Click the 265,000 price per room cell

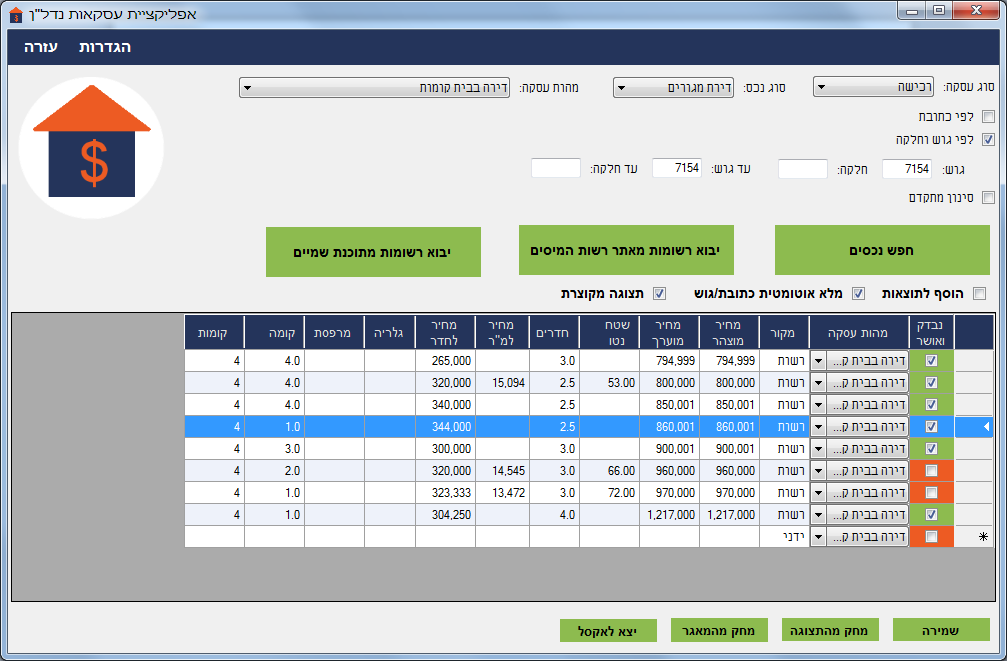(x=445, y=361)
